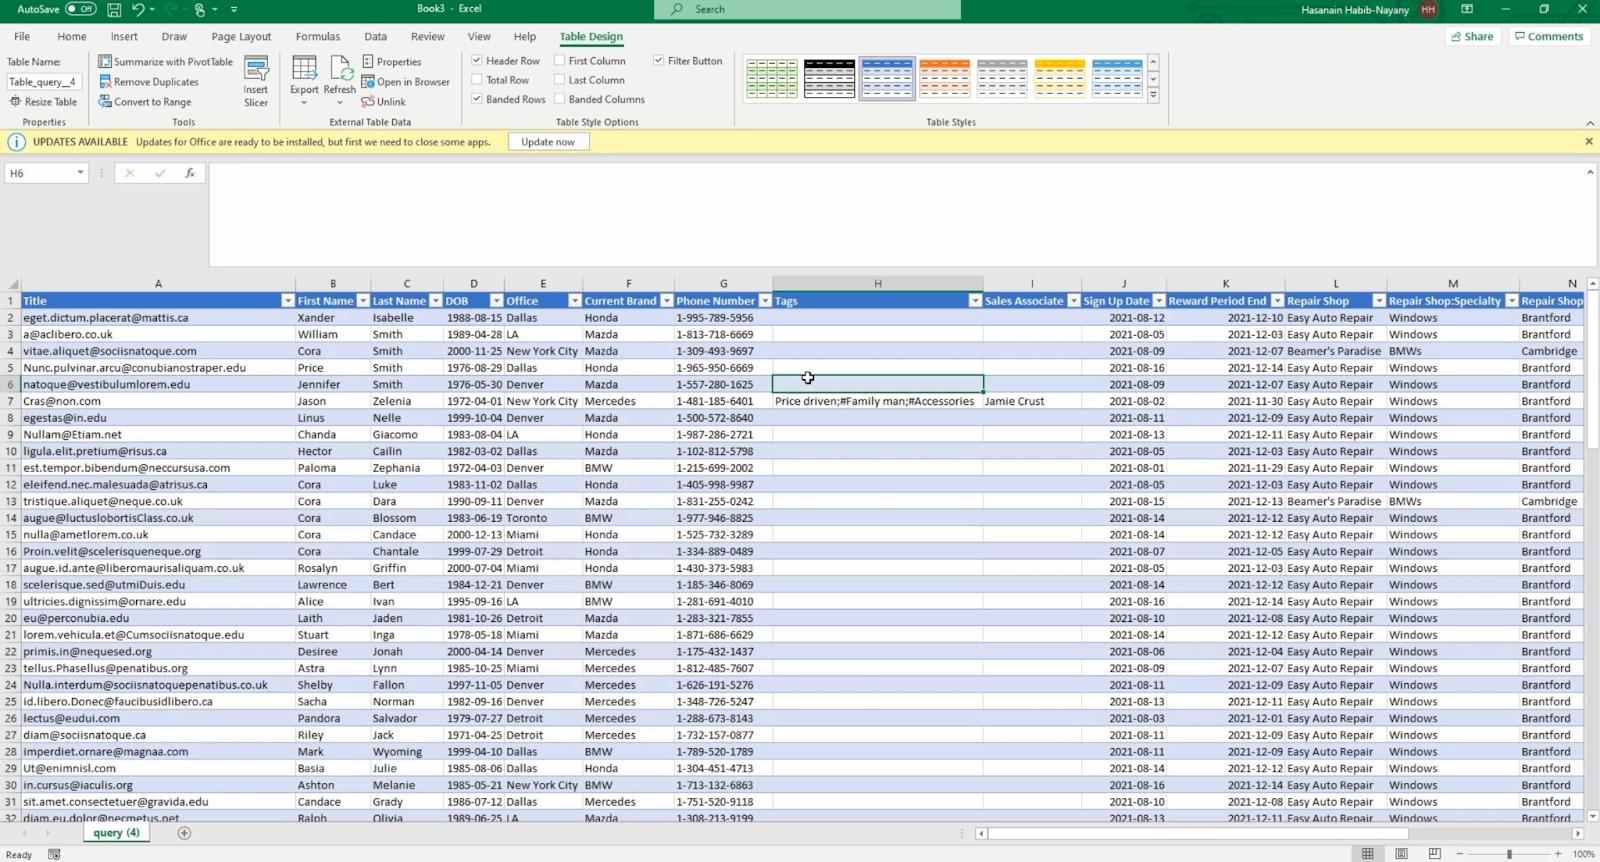Click the Table Name field
Viewport: 1600px width, 862px height.
pos(45,82)
